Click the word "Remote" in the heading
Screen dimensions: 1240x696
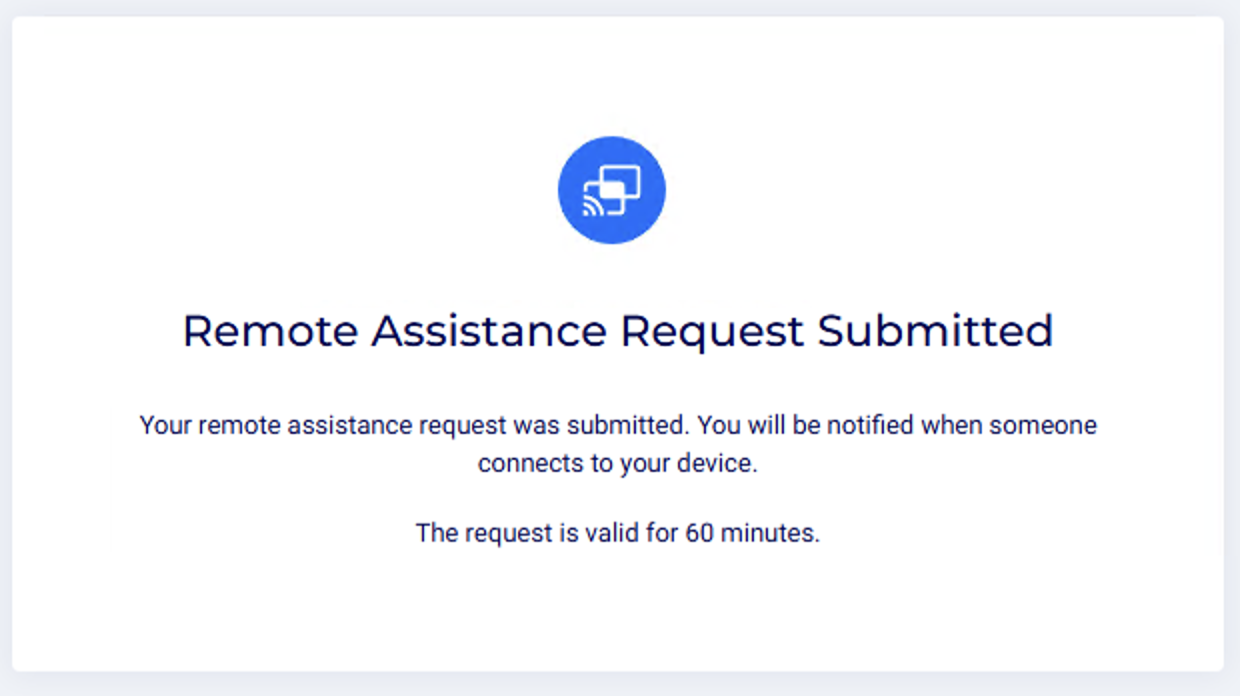pyautogui.click(x=270, y=331)
